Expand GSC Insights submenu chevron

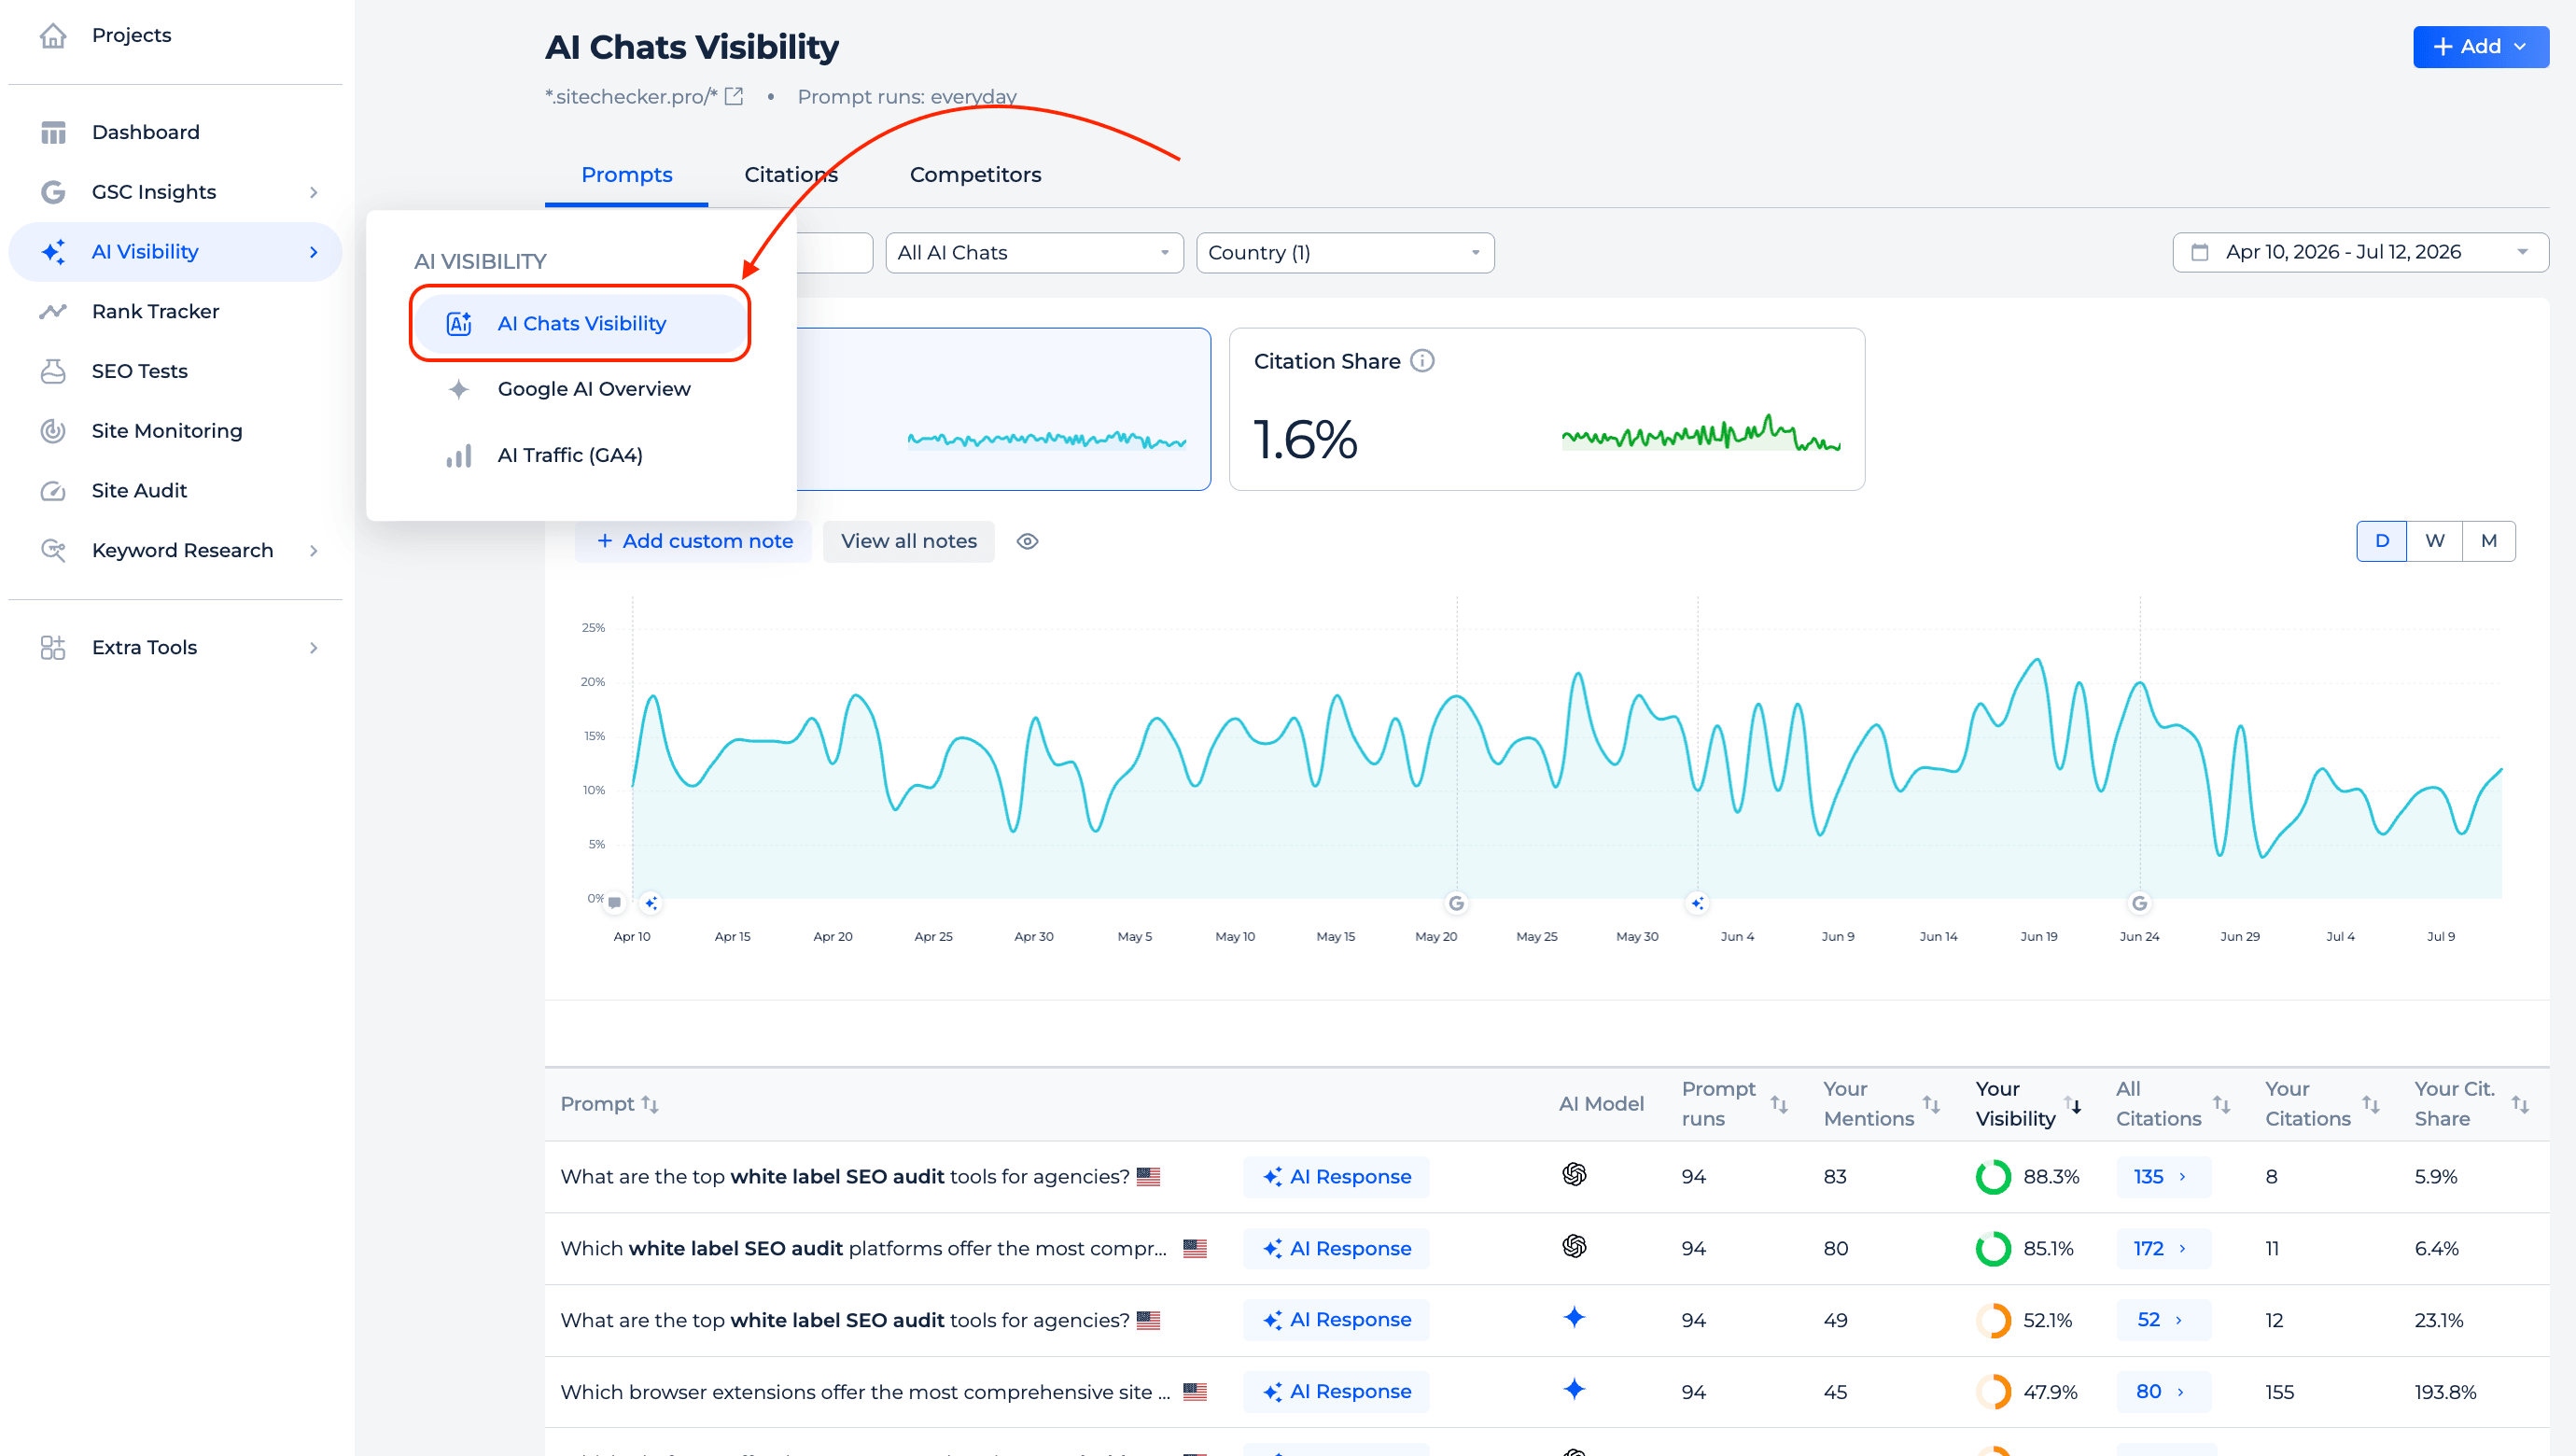point(314,192)
